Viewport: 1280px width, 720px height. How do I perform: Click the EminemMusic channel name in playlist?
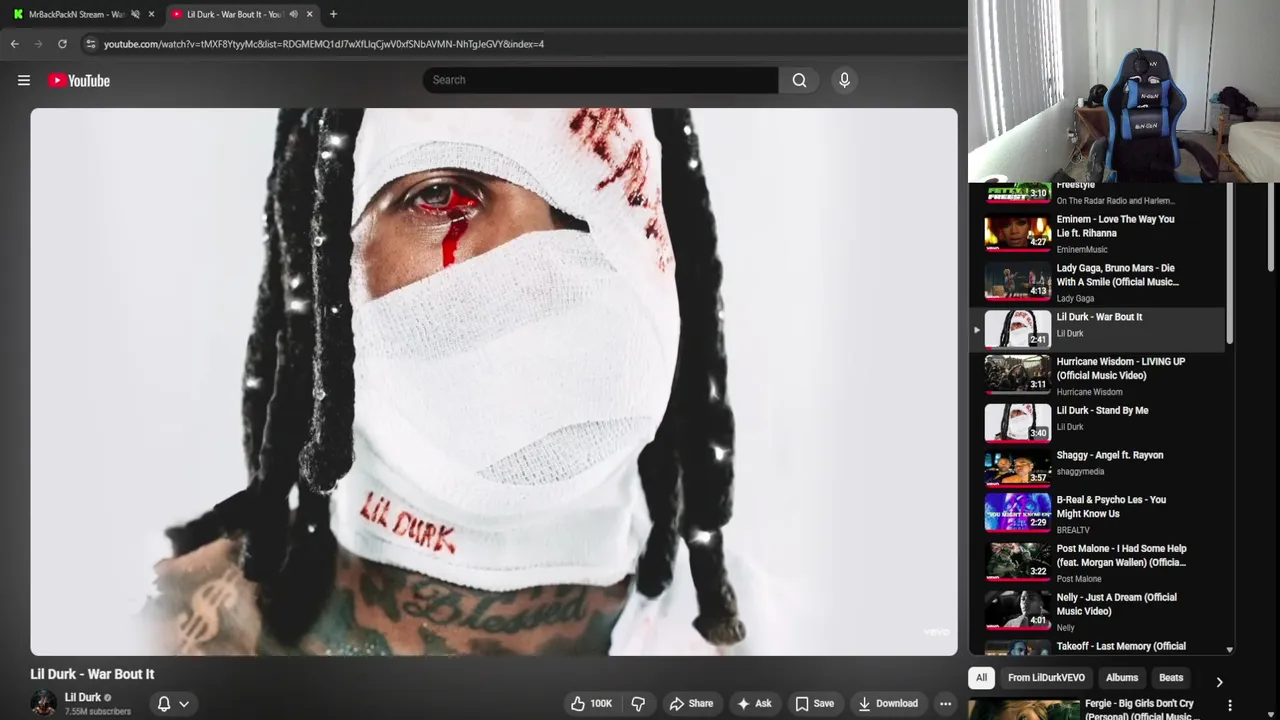tap(1082, 250)
